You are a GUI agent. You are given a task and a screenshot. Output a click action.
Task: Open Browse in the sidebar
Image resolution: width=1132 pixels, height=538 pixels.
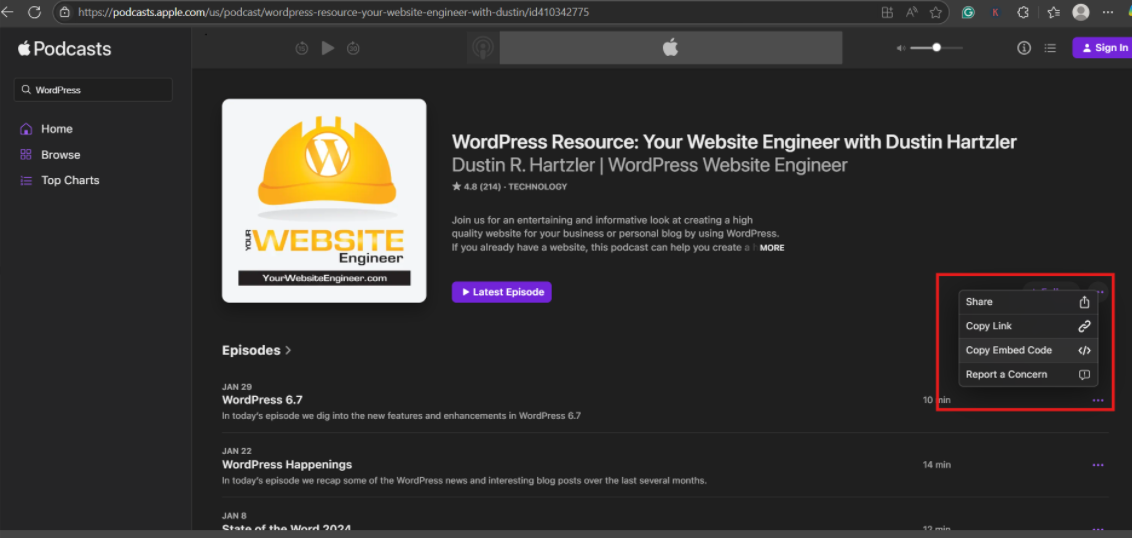click(50, 155)
